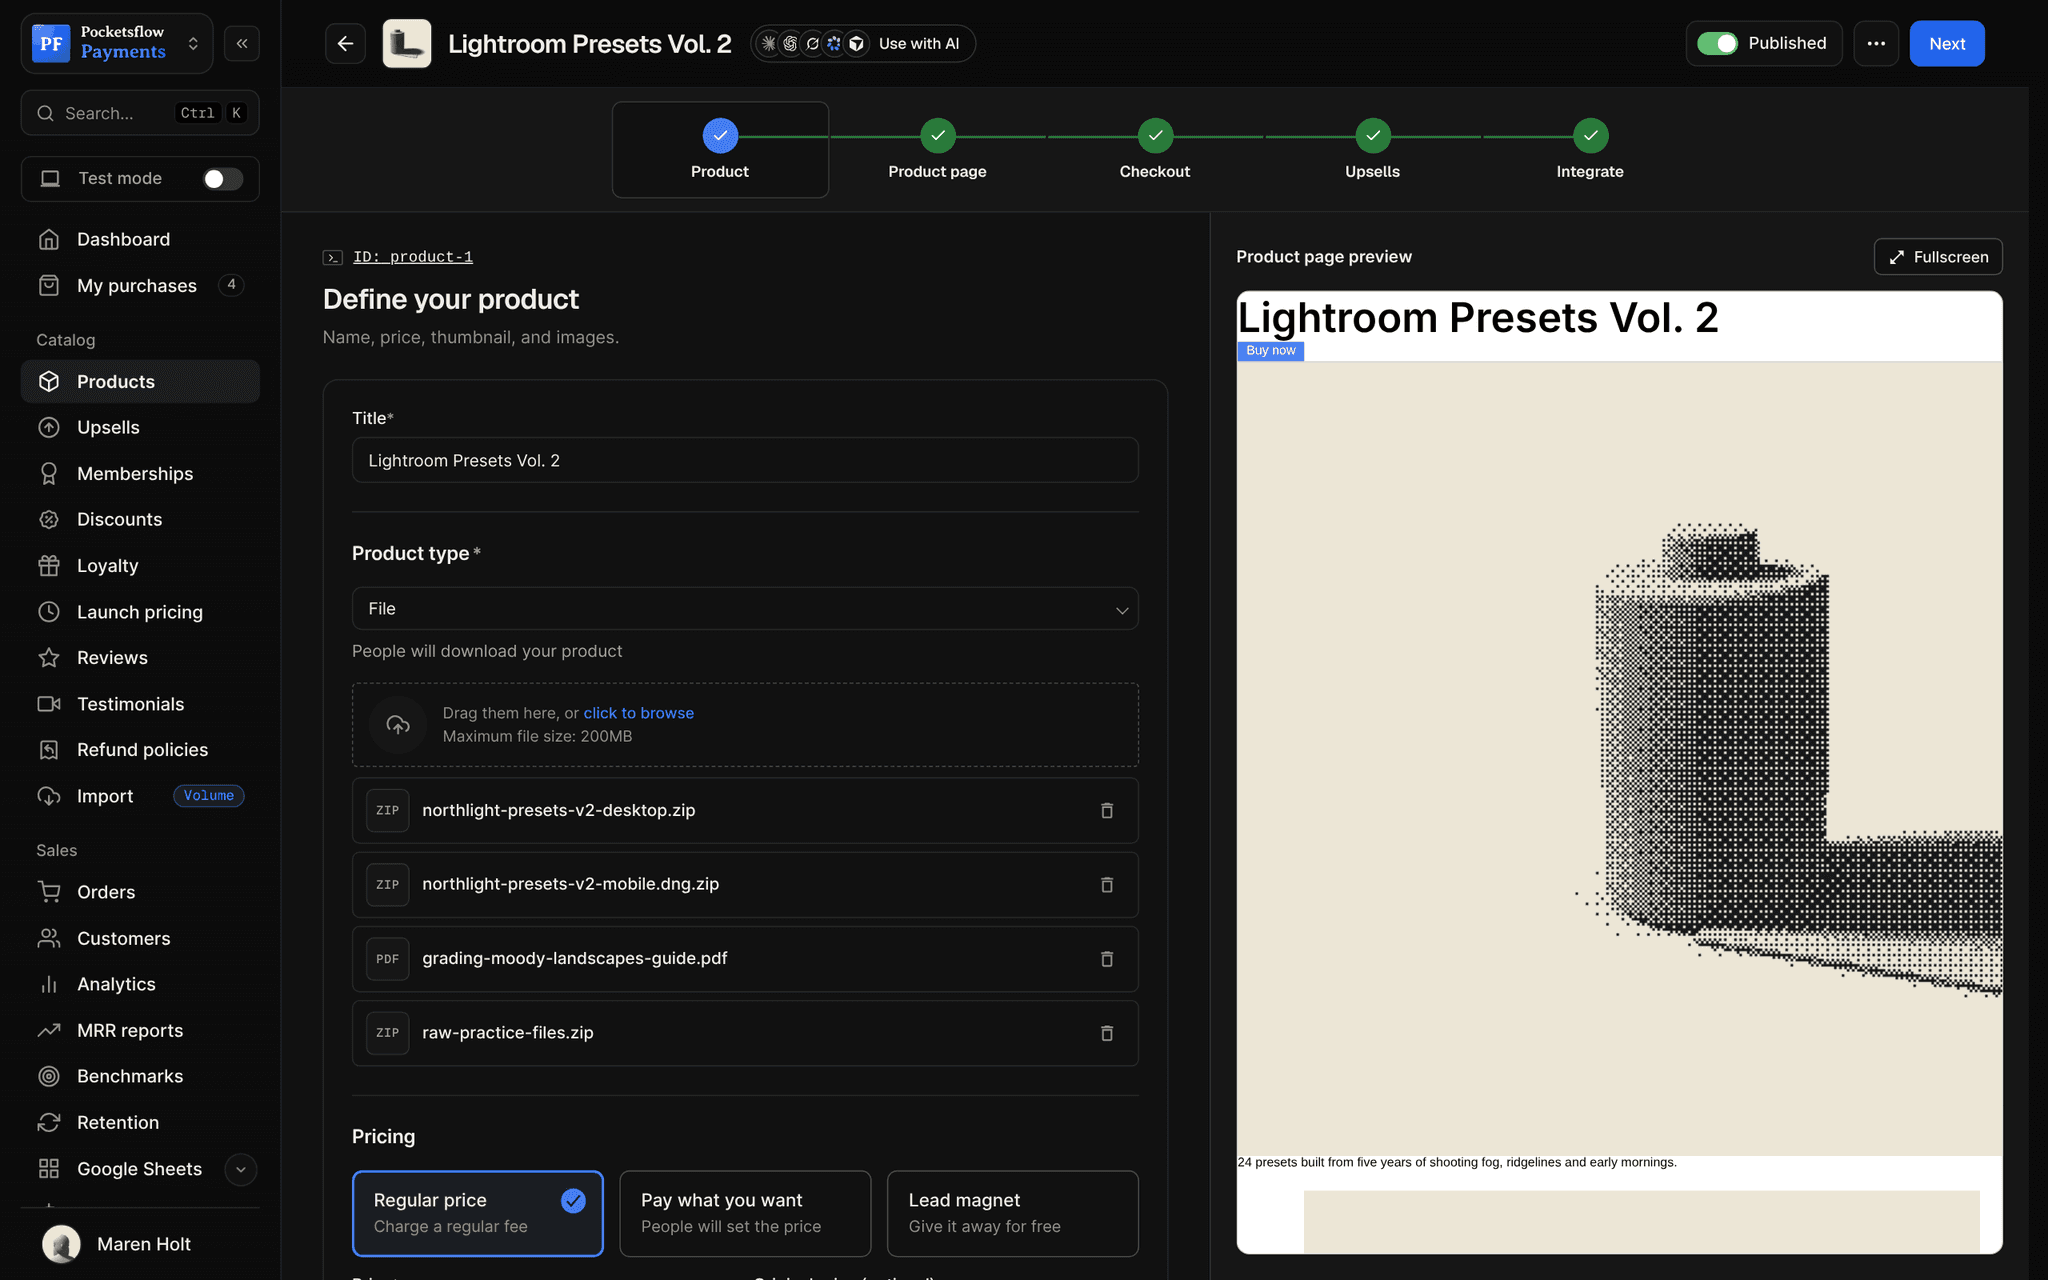The height and width of the screenshot is (1280, 2048).
Task: Go to the Upsells step in stepper
Action: pos(1372,149)
